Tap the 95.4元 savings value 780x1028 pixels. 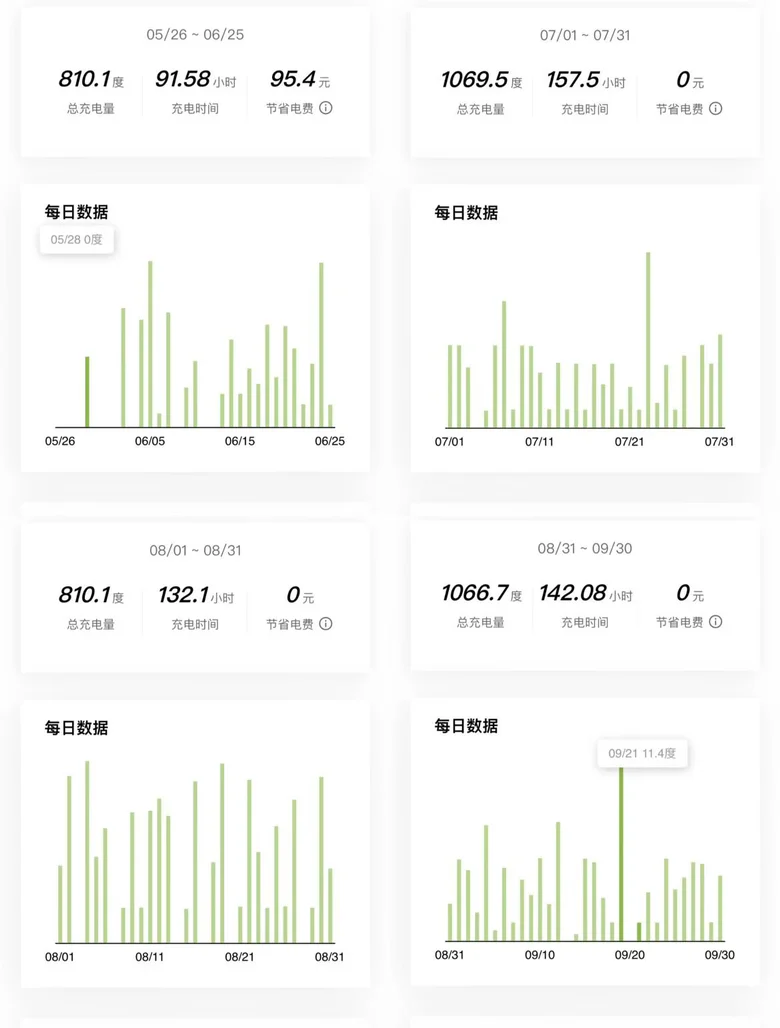point(290,80)
